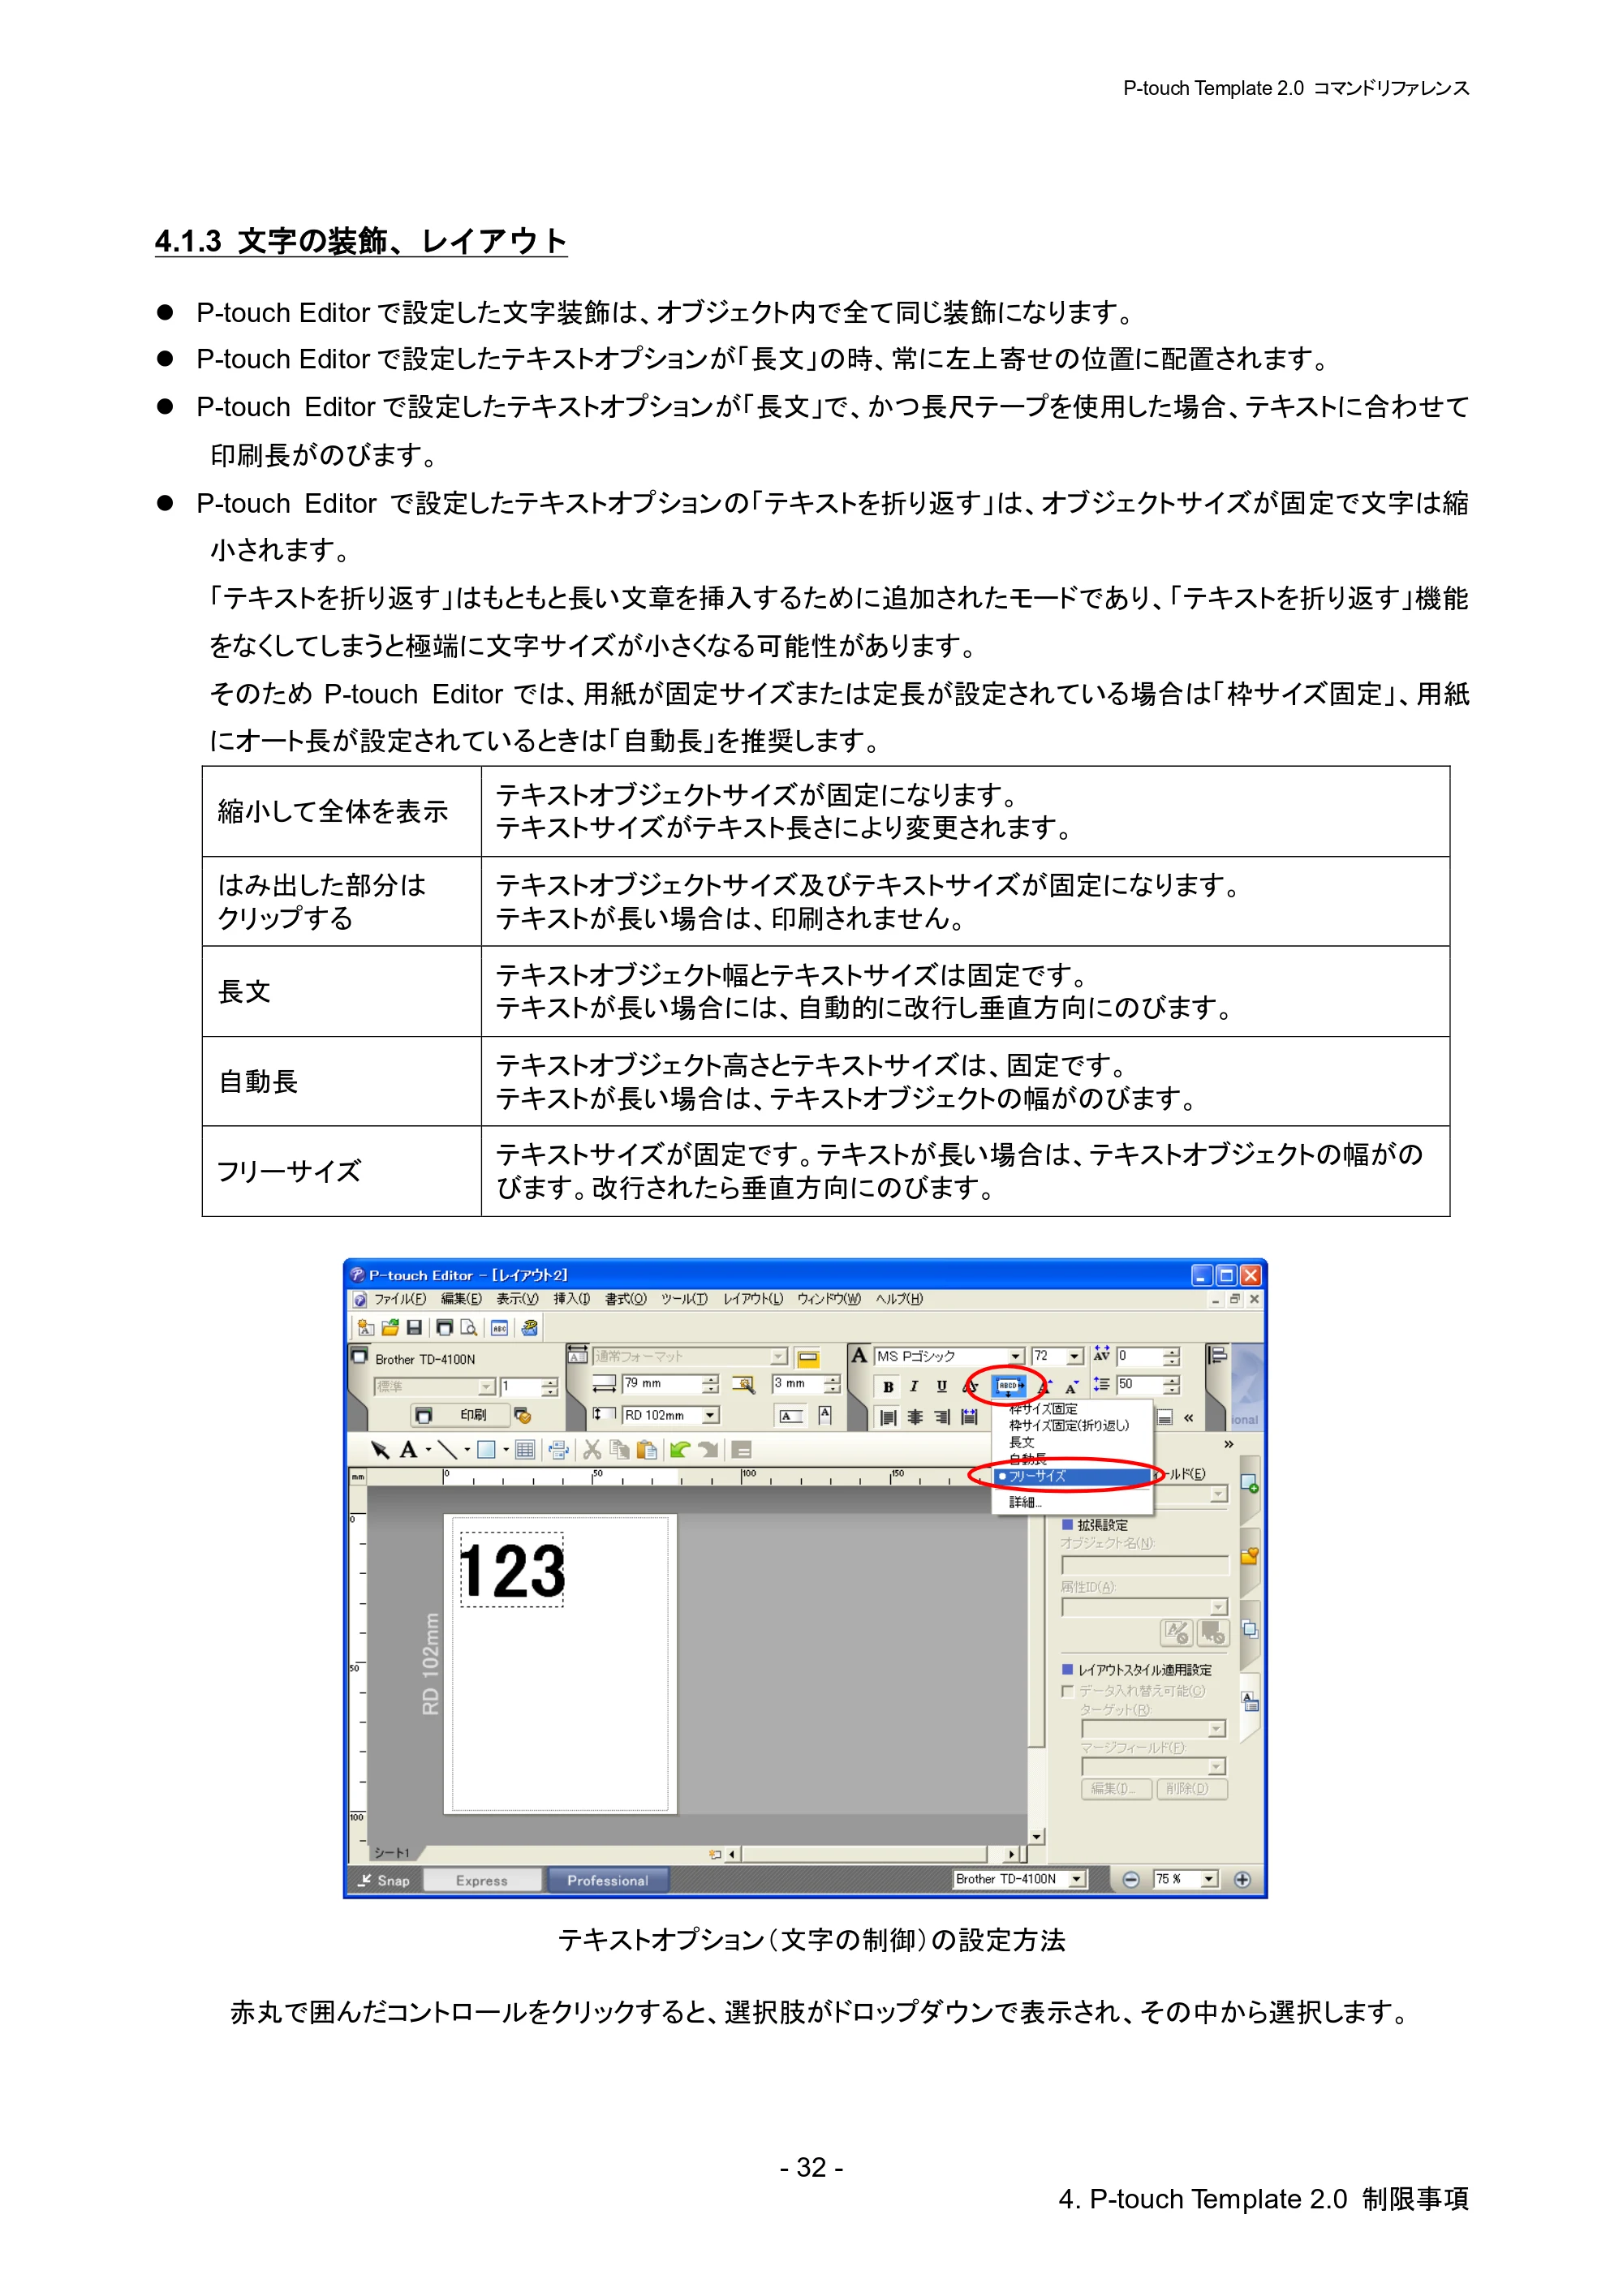Select the Line drawing tool

[x=448, y=1450]
